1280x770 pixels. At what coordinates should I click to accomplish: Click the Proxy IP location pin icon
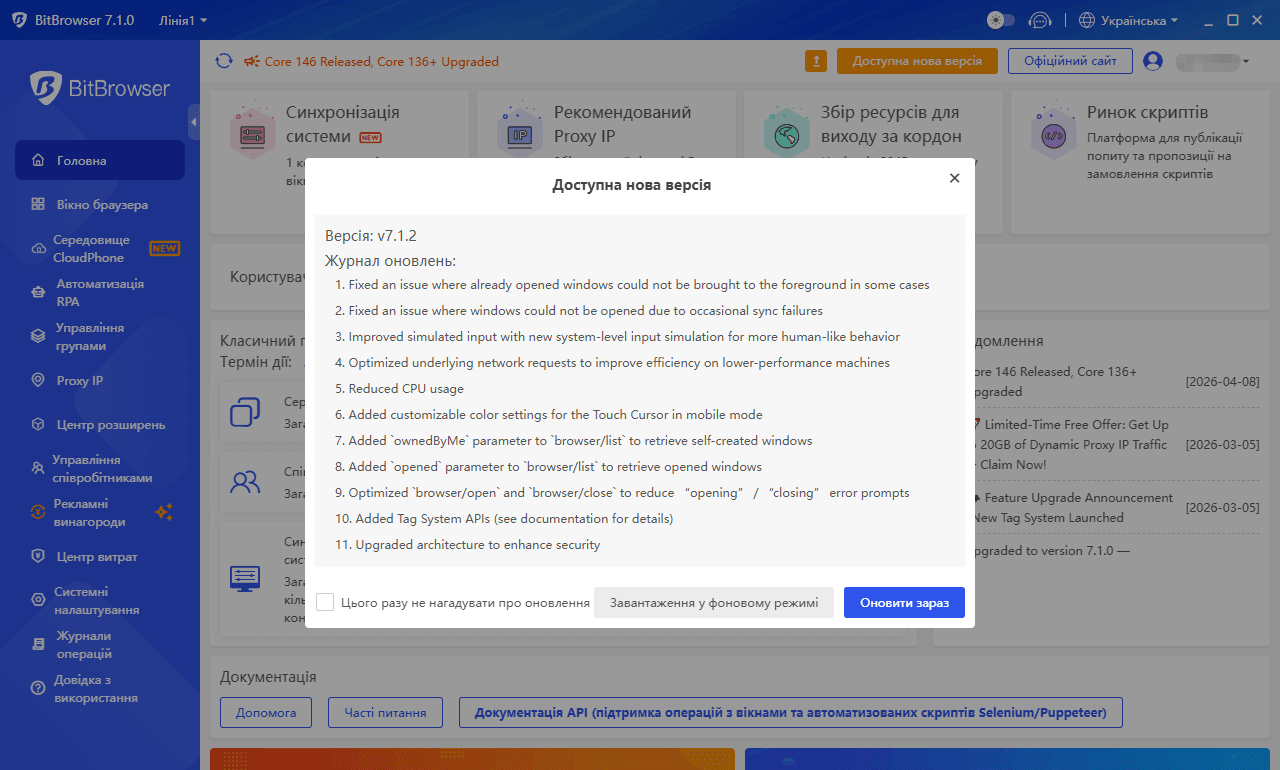point(38,381)
